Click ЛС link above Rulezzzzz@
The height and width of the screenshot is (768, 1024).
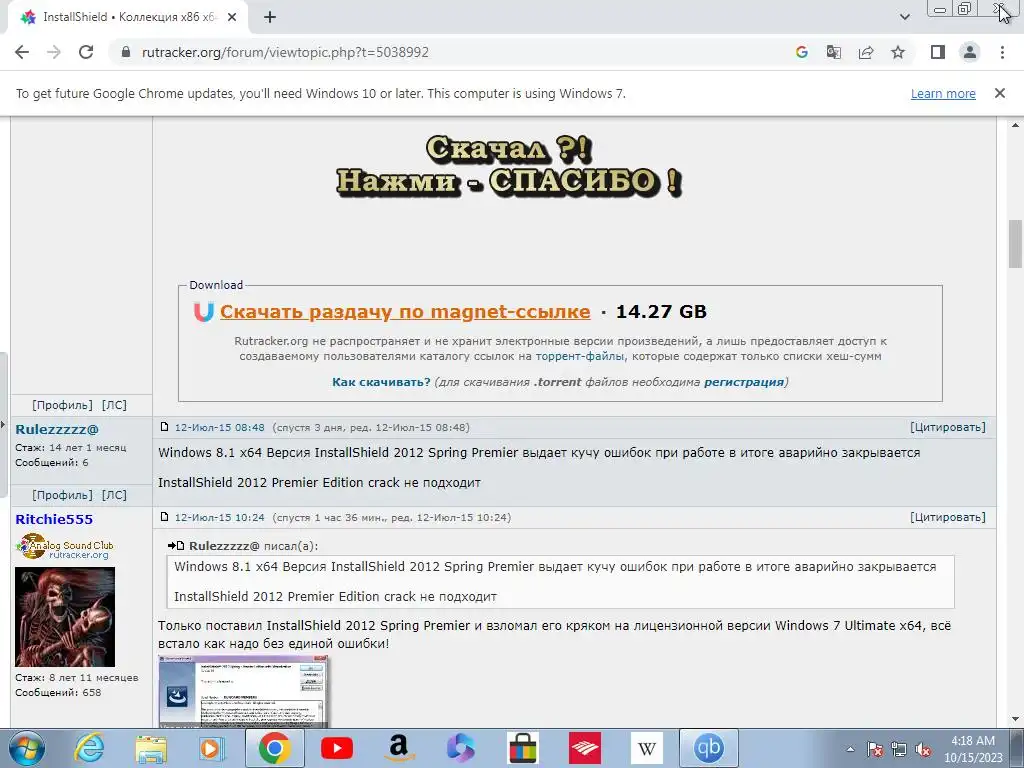(114, 405)
